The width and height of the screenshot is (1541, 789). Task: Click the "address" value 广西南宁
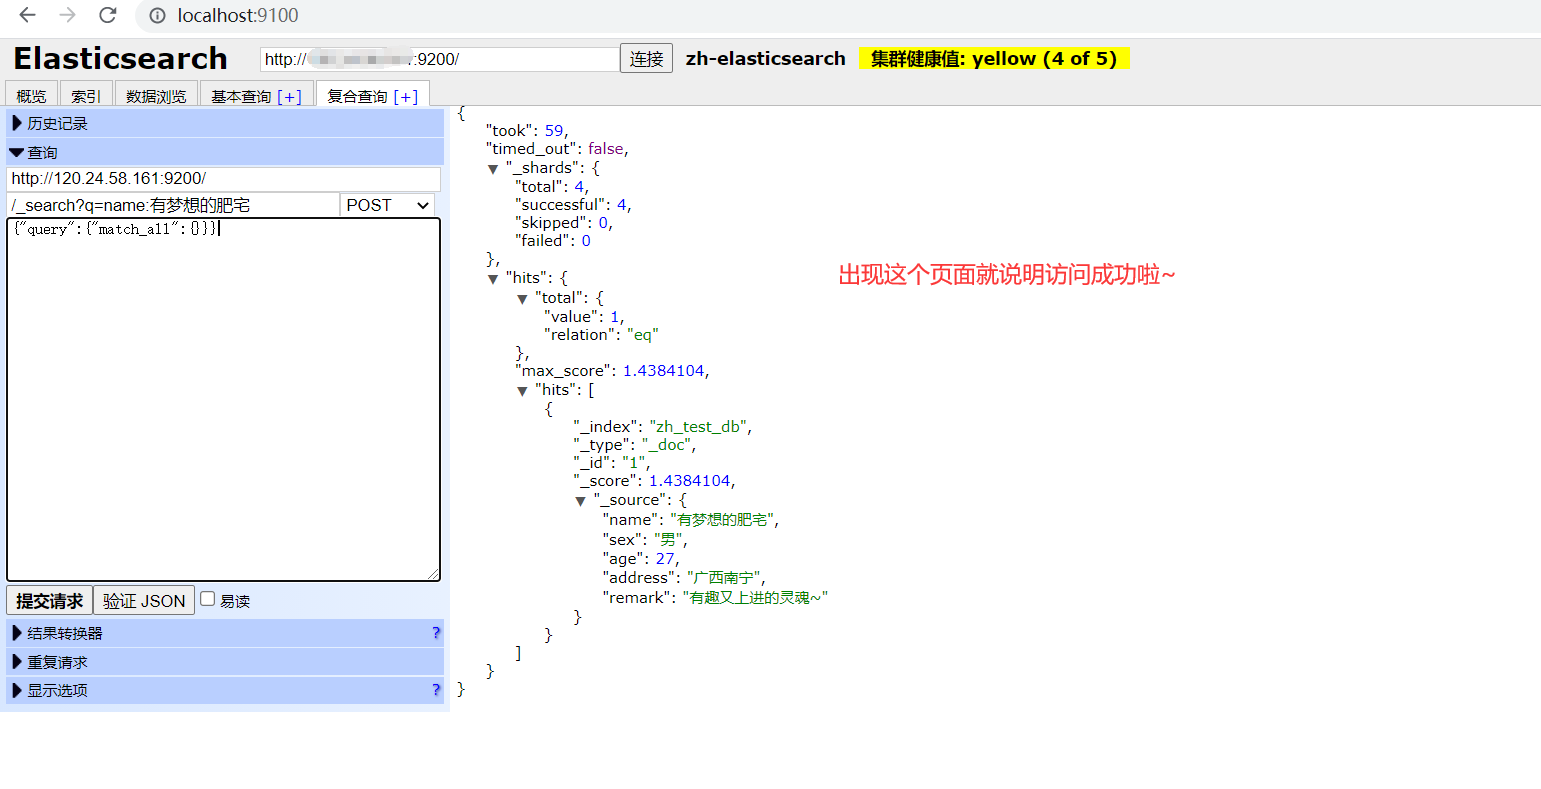724,578
